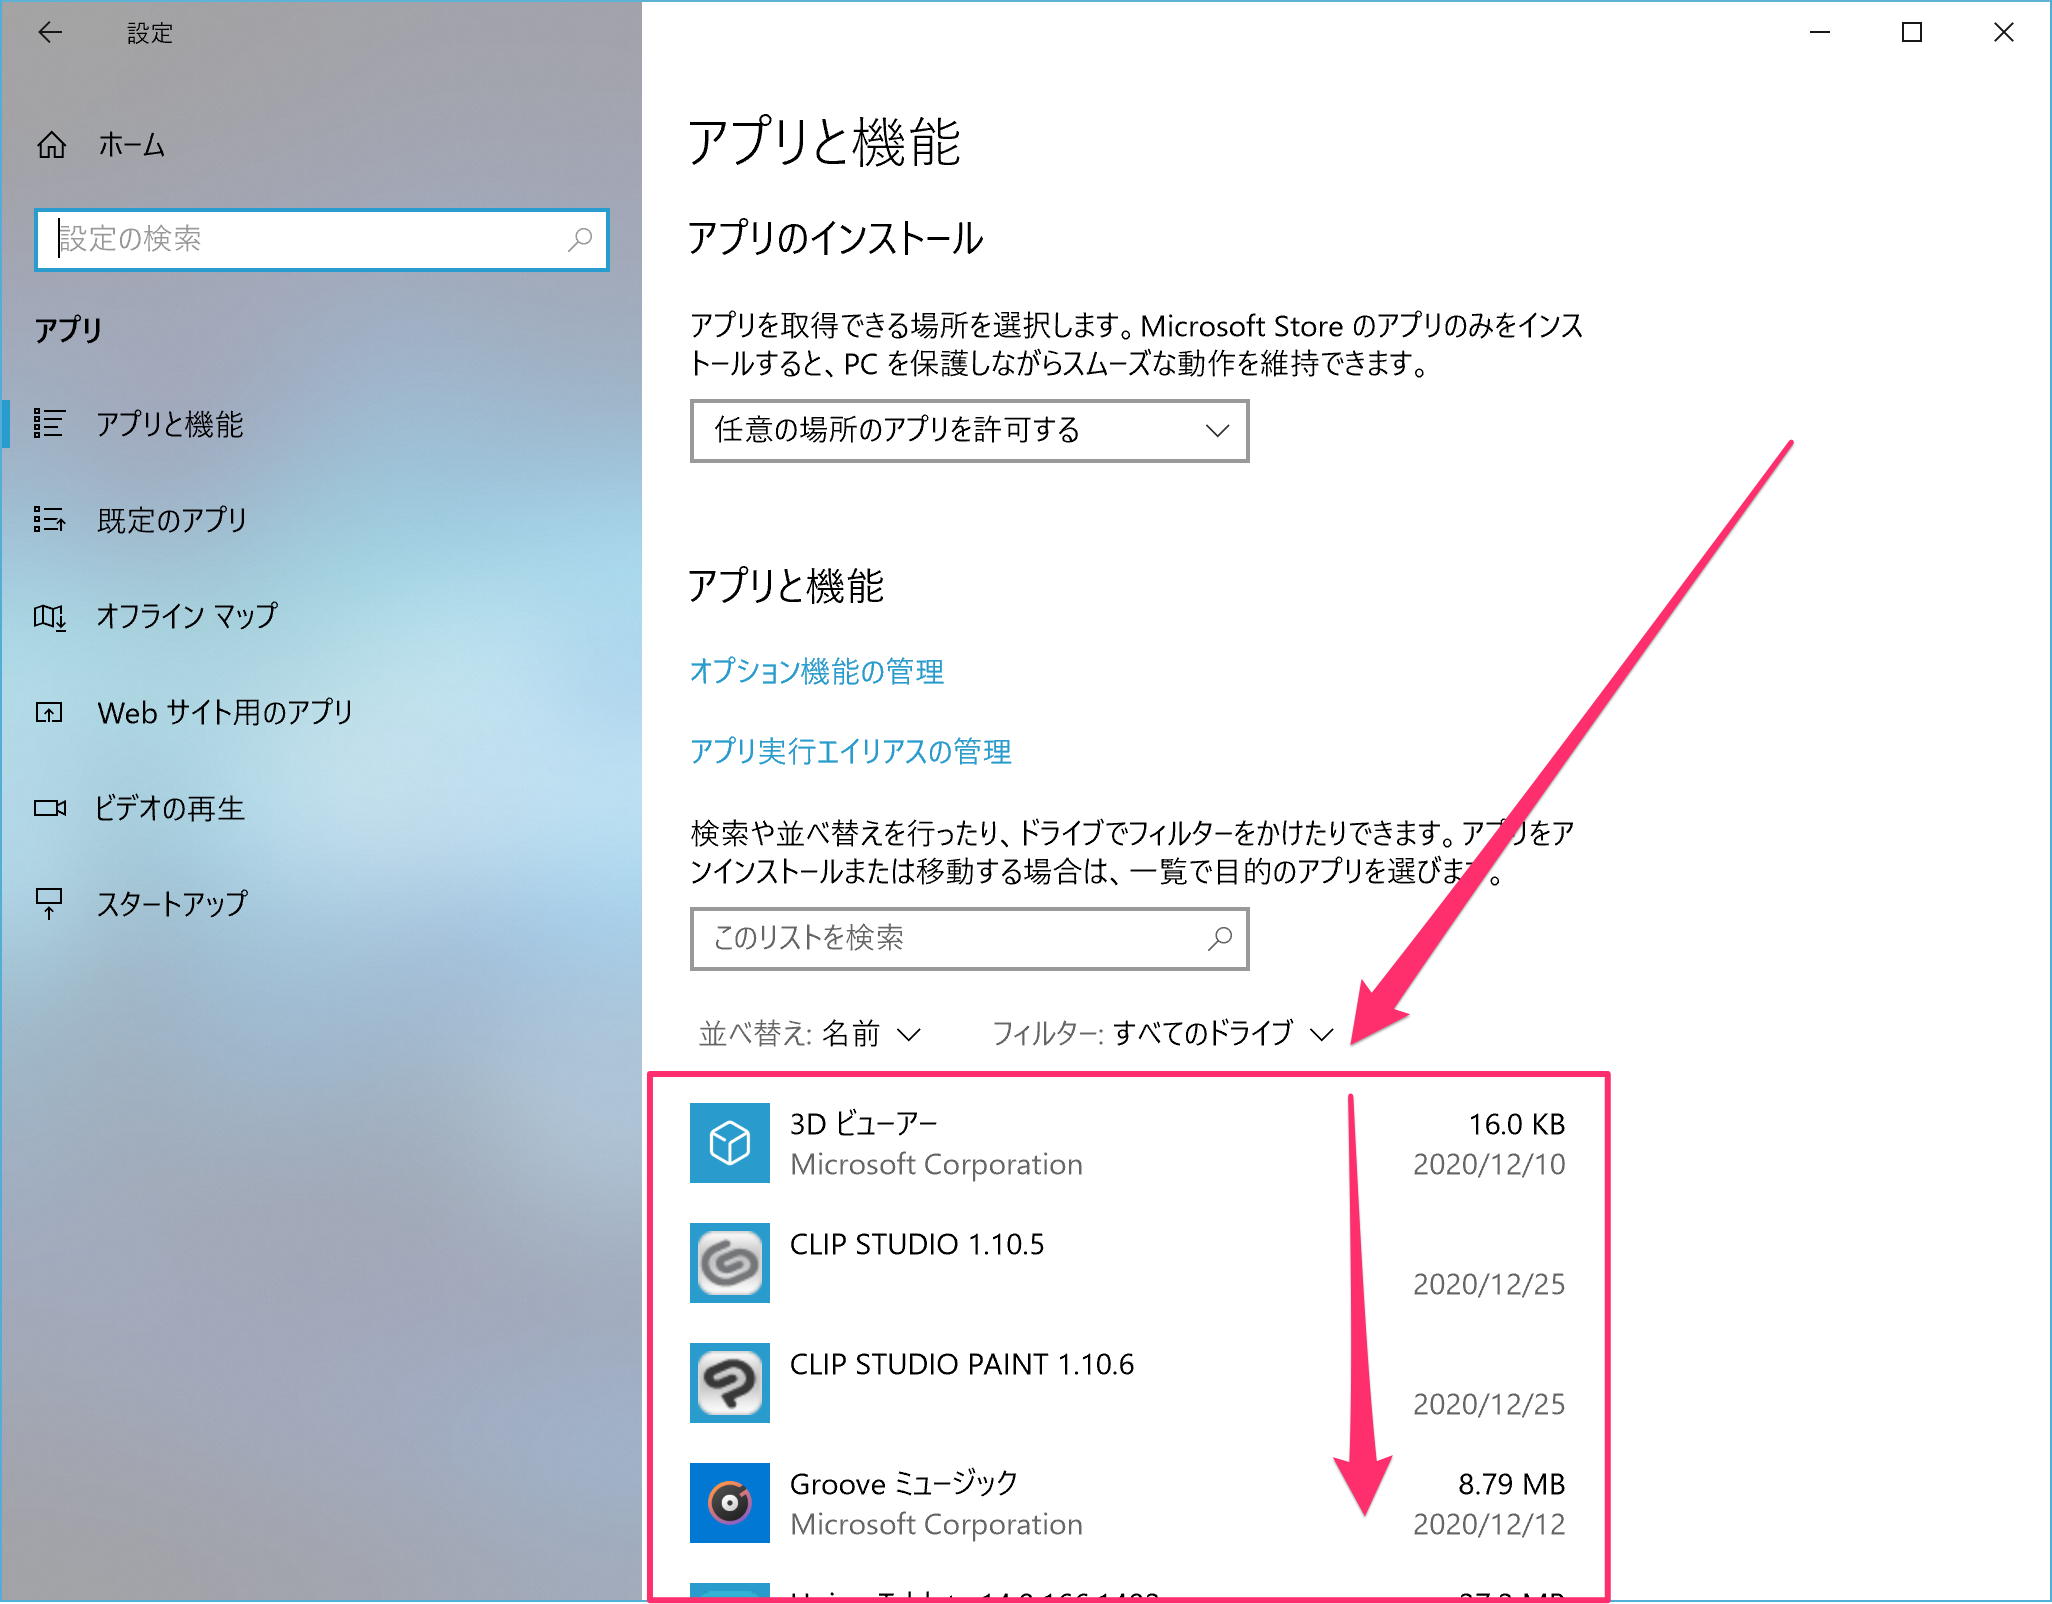Click the ビデオの再生 video icon
2052x1604 pixels.
[x=50, y=808]
